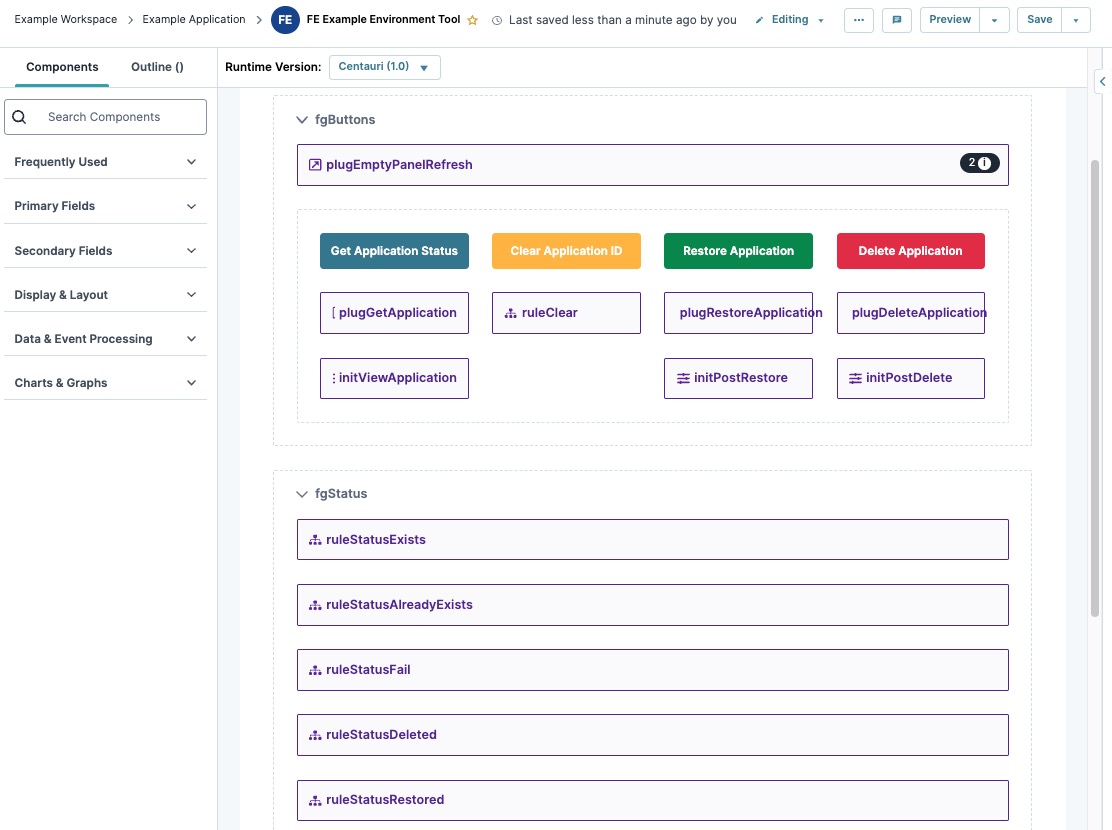Click the ruleStatusExists decisions icon
Image resolution: width=1112 pixels, height=830 pixels.
click(315, 540)
